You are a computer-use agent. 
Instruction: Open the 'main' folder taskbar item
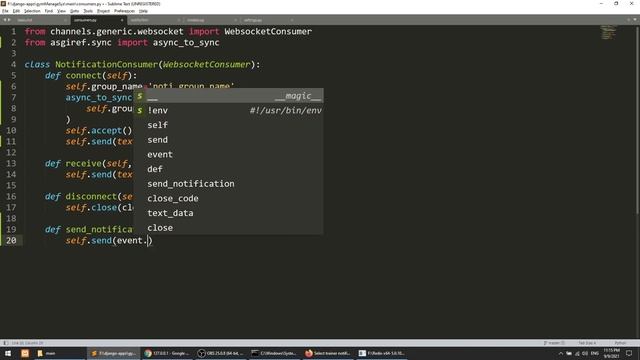pos(60,353)
